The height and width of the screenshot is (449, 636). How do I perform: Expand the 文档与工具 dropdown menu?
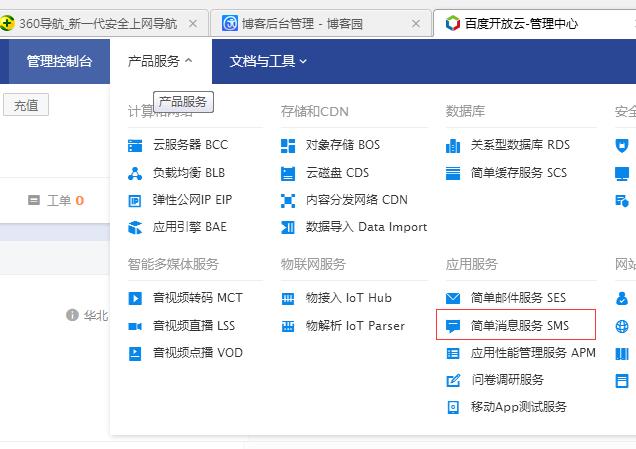(268, 61)
